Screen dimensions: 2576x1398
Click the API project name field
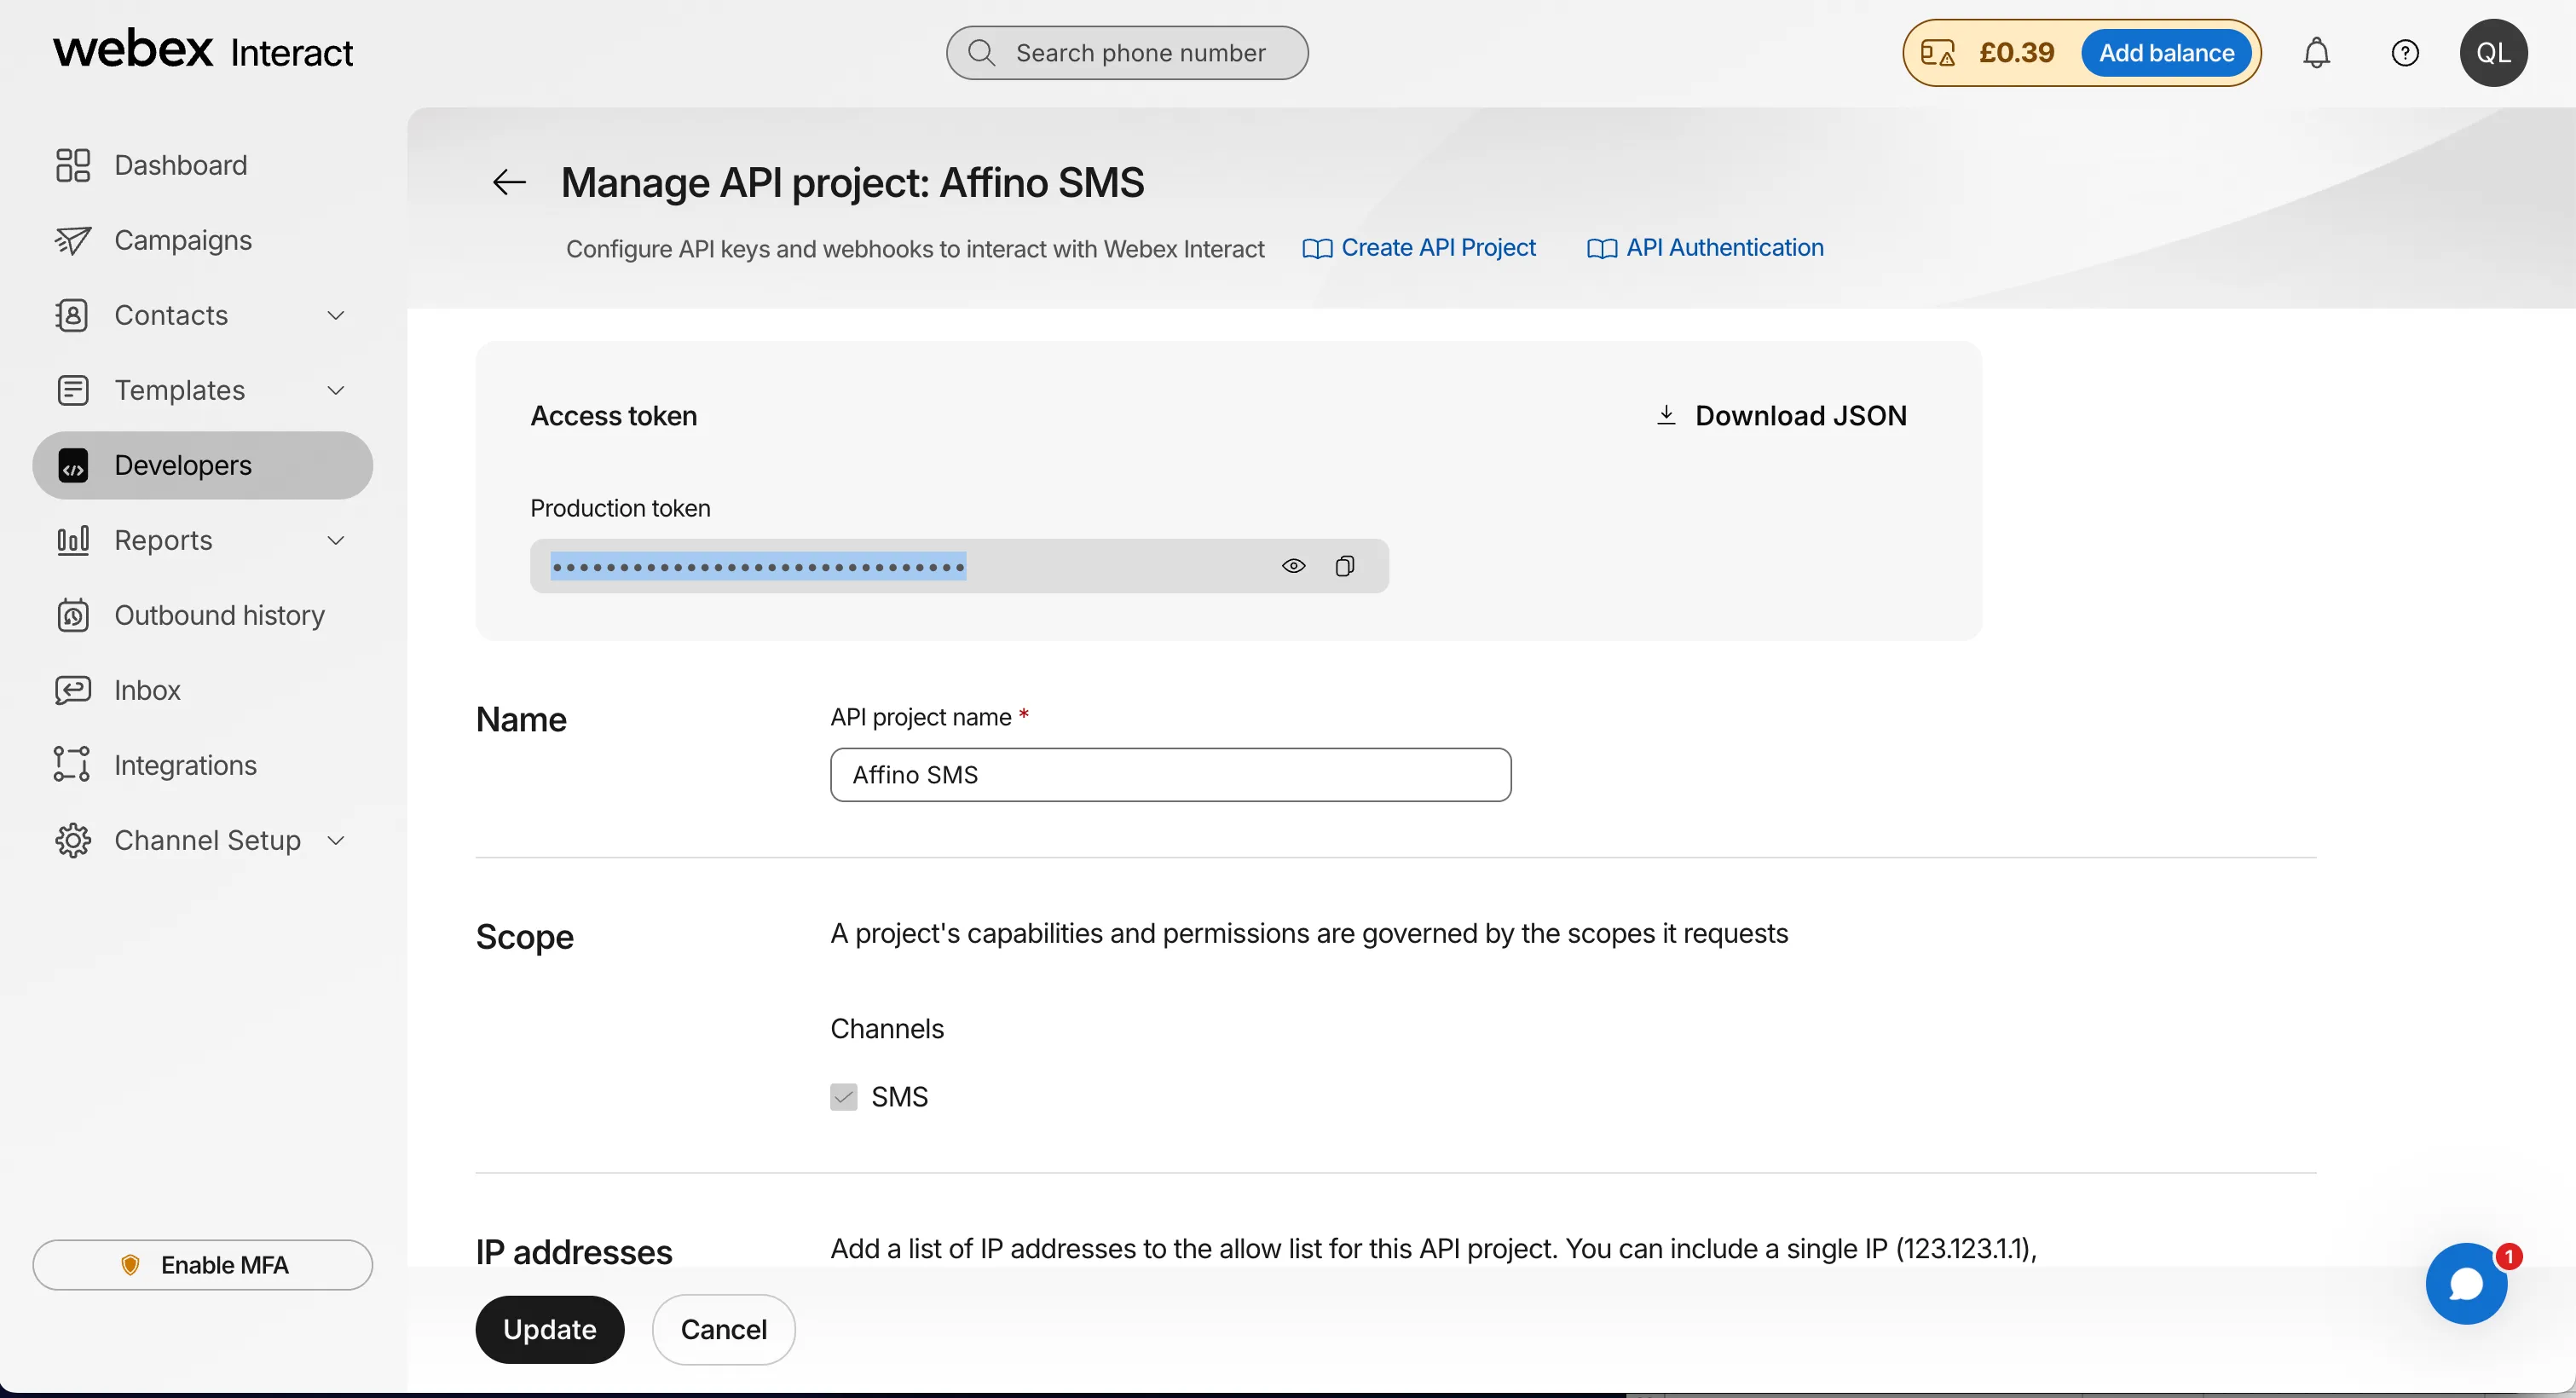[x=1170, y=775]
